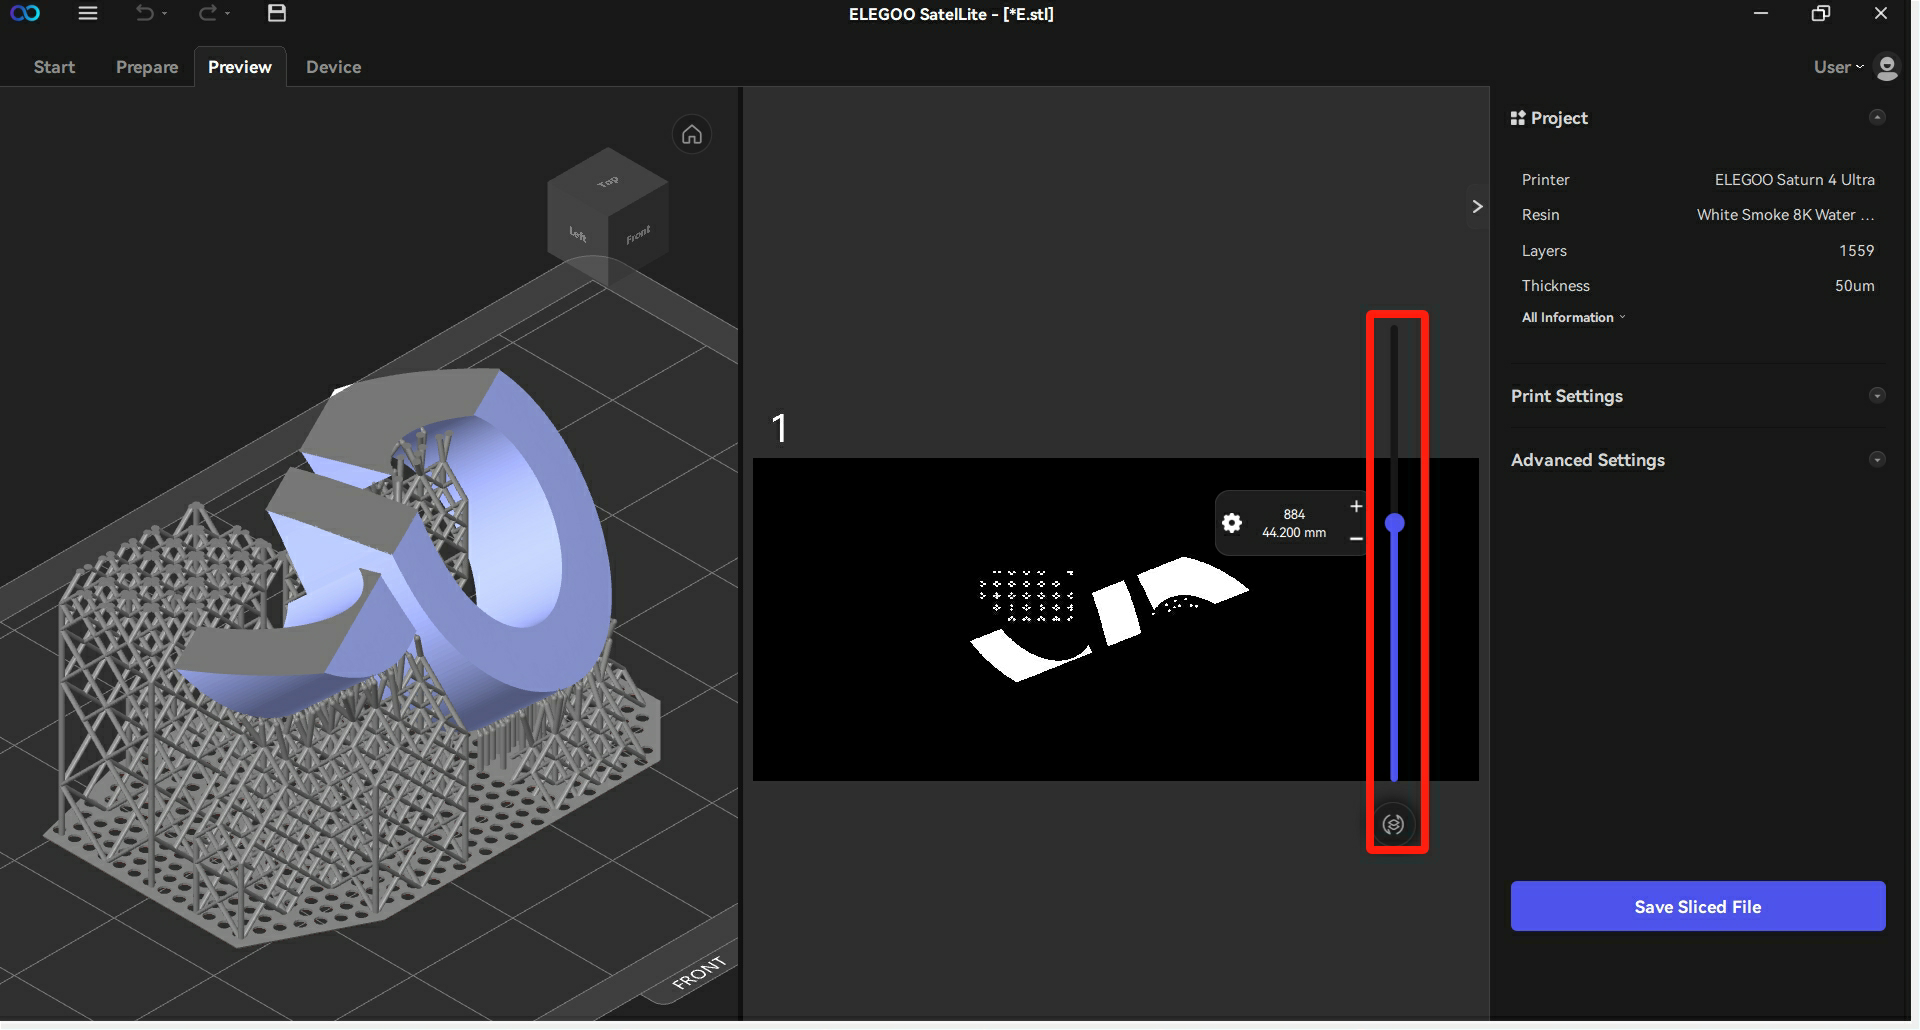Click the redo arrow icon
This screenshot has width=1920, height=1030.
pos(207,13)
